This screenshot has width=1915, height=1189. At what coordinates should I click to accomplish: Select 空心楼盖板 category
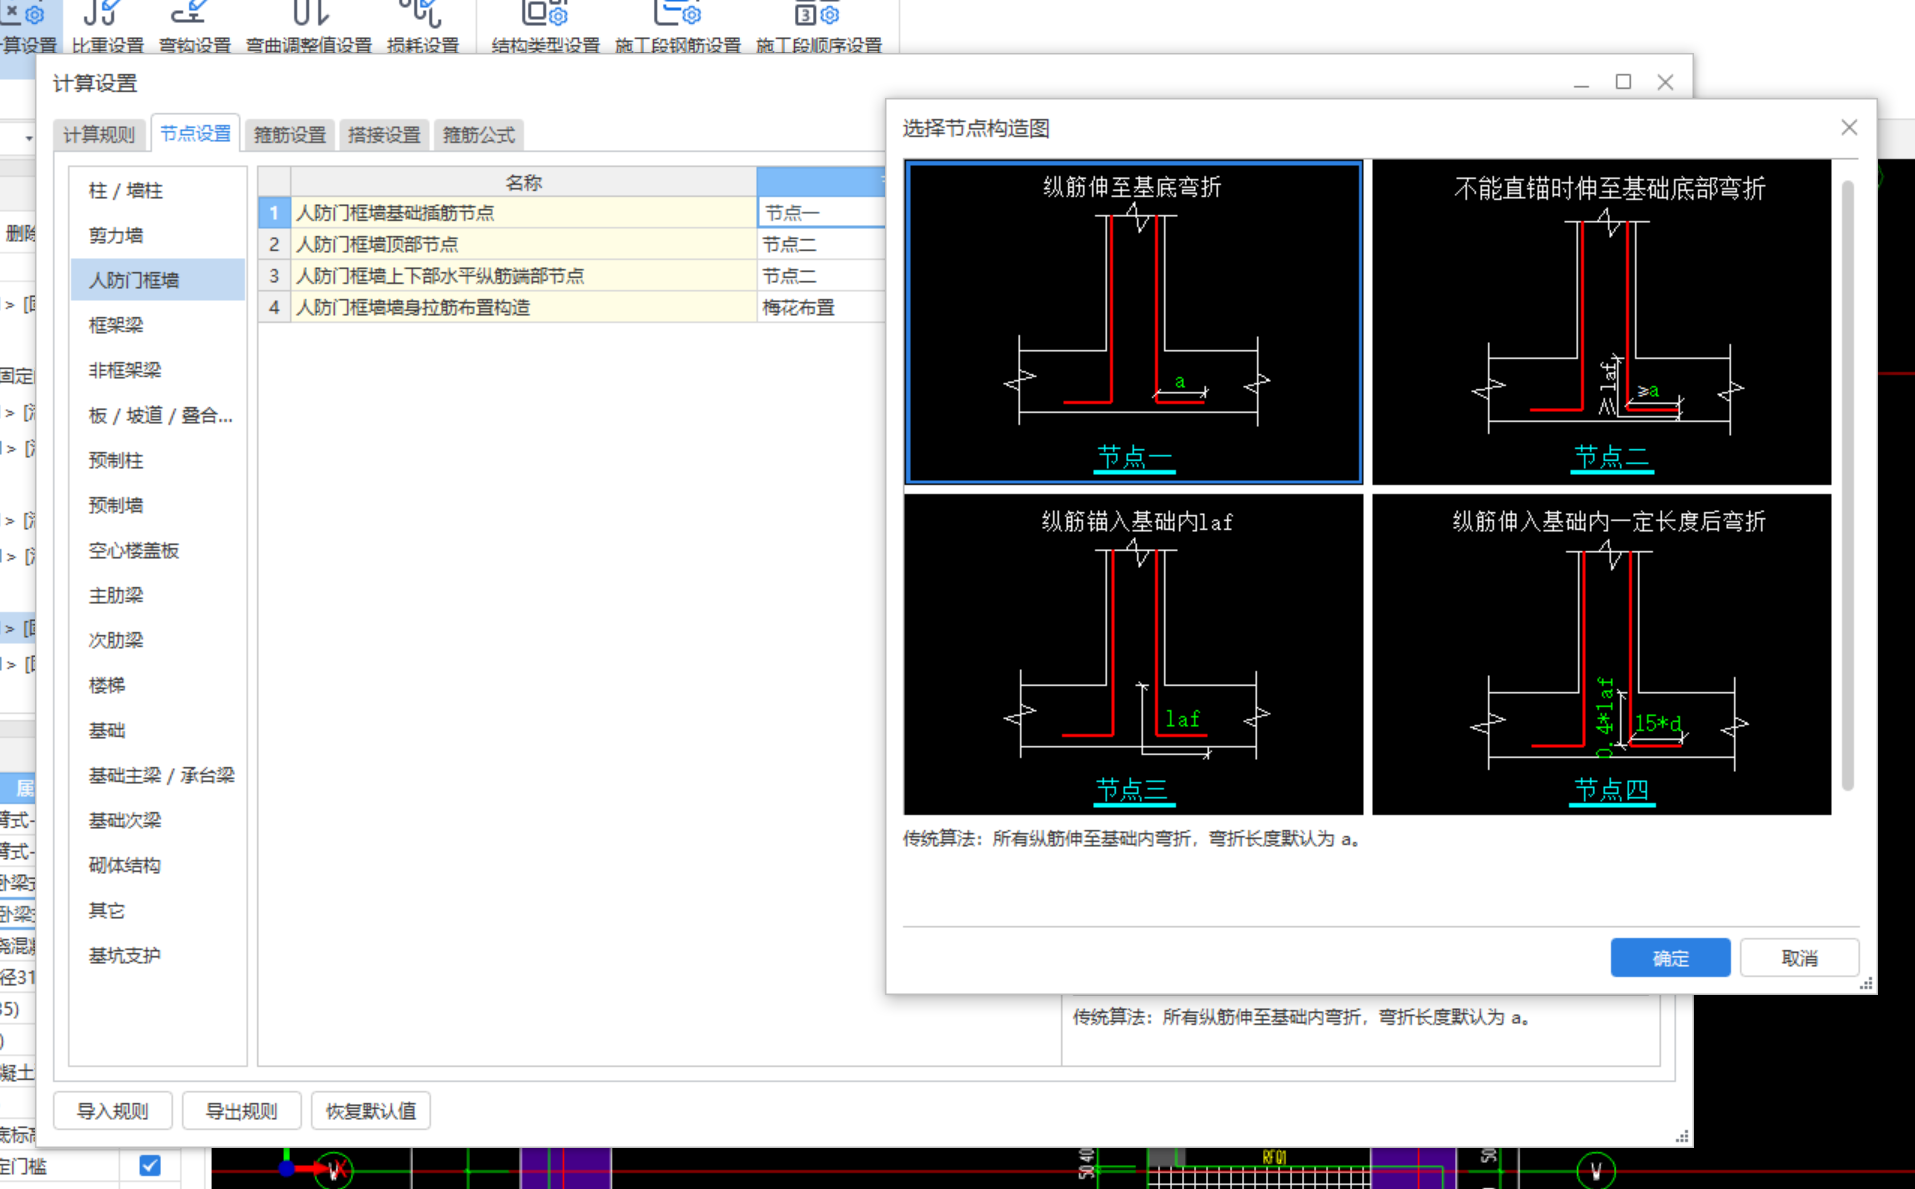tap(158, 550)
